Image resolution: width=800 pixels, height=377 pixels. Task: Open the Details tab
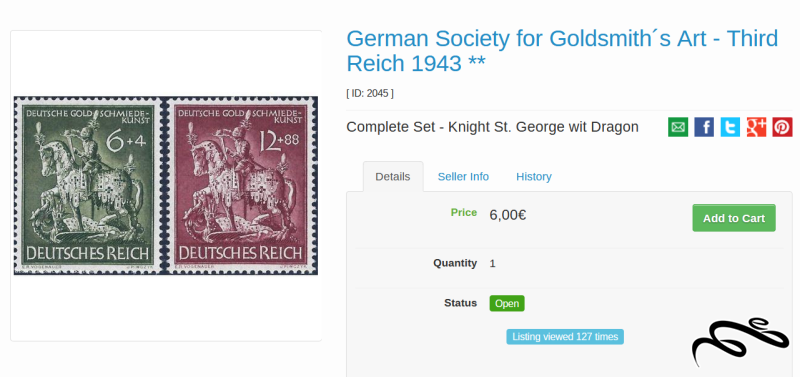(393, 177)
